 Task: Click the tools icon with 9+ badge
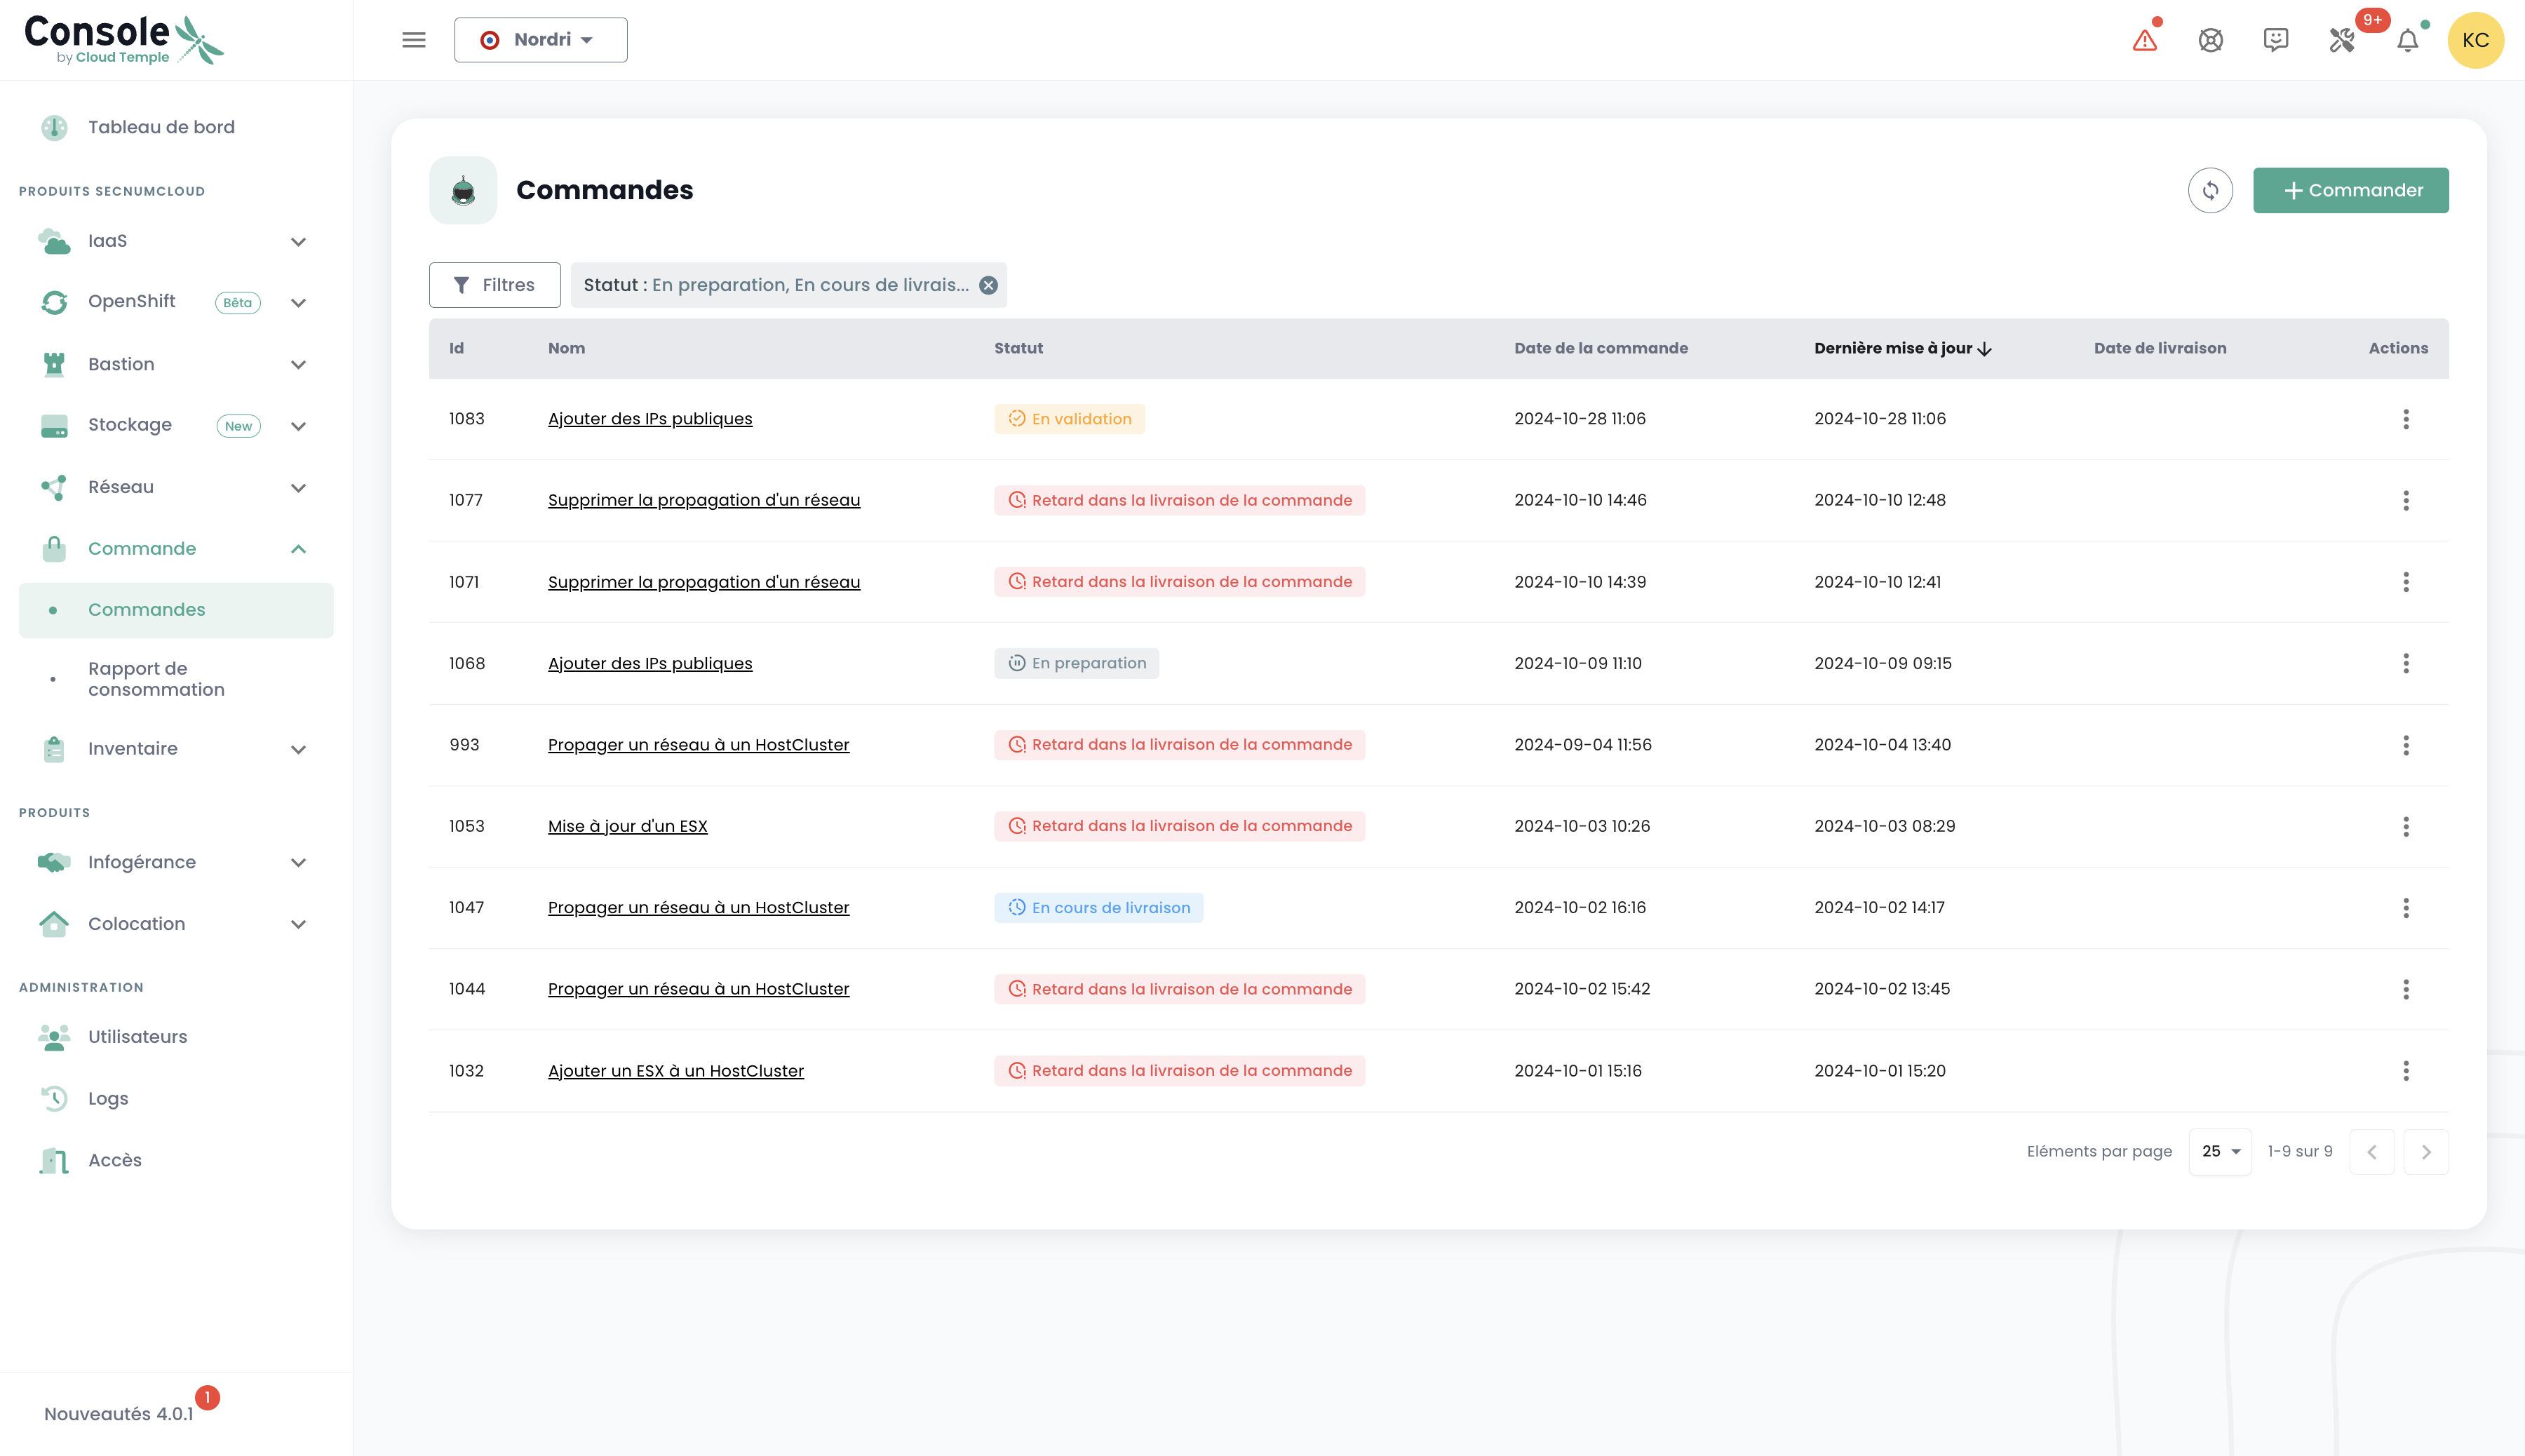coord(2341,40)
